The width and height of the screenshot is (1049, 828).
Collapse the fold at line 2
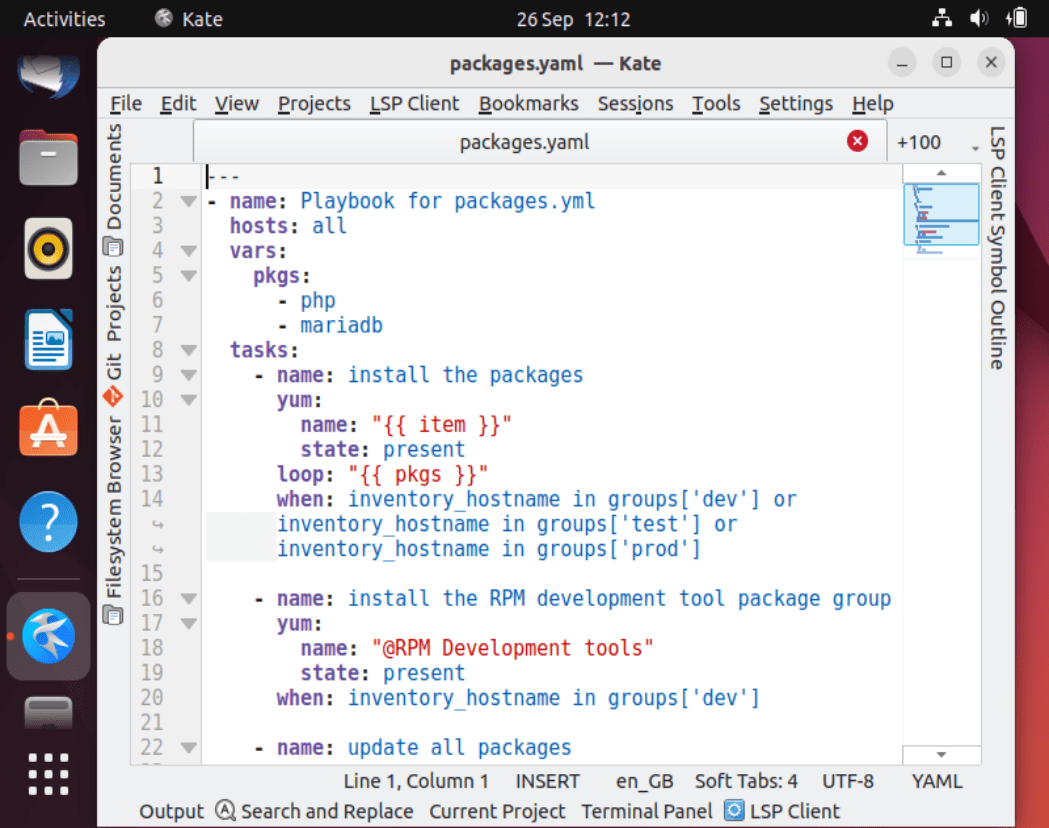tap(187, 200)
